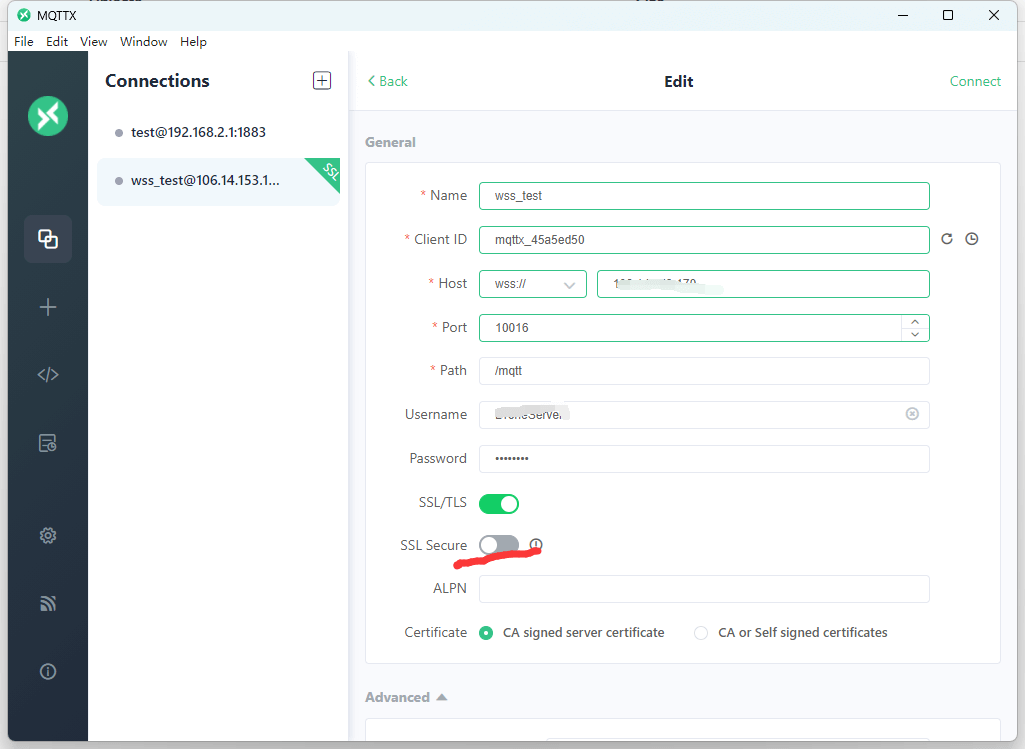Click SSL Secure info icon
The image size is (1025, 749).
click(536, 545)
